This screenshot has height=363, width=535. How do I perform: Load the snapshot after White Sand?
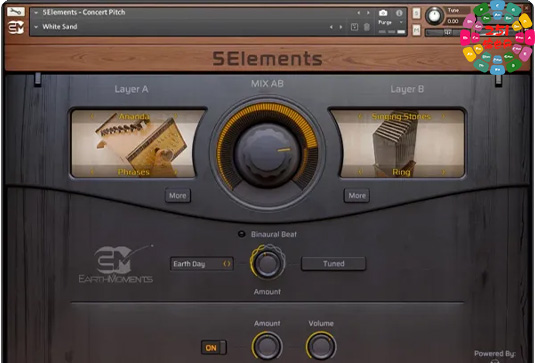coord(341,27)
